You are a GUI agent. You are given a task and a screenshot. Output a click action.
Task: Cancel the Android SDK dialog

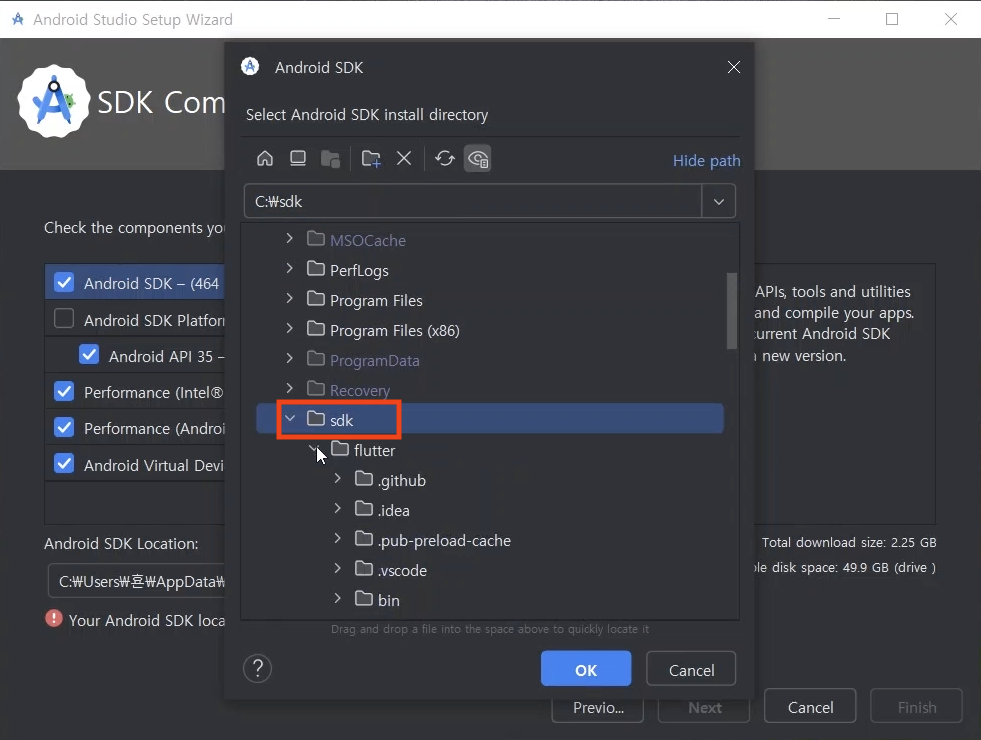pos(691,669)
